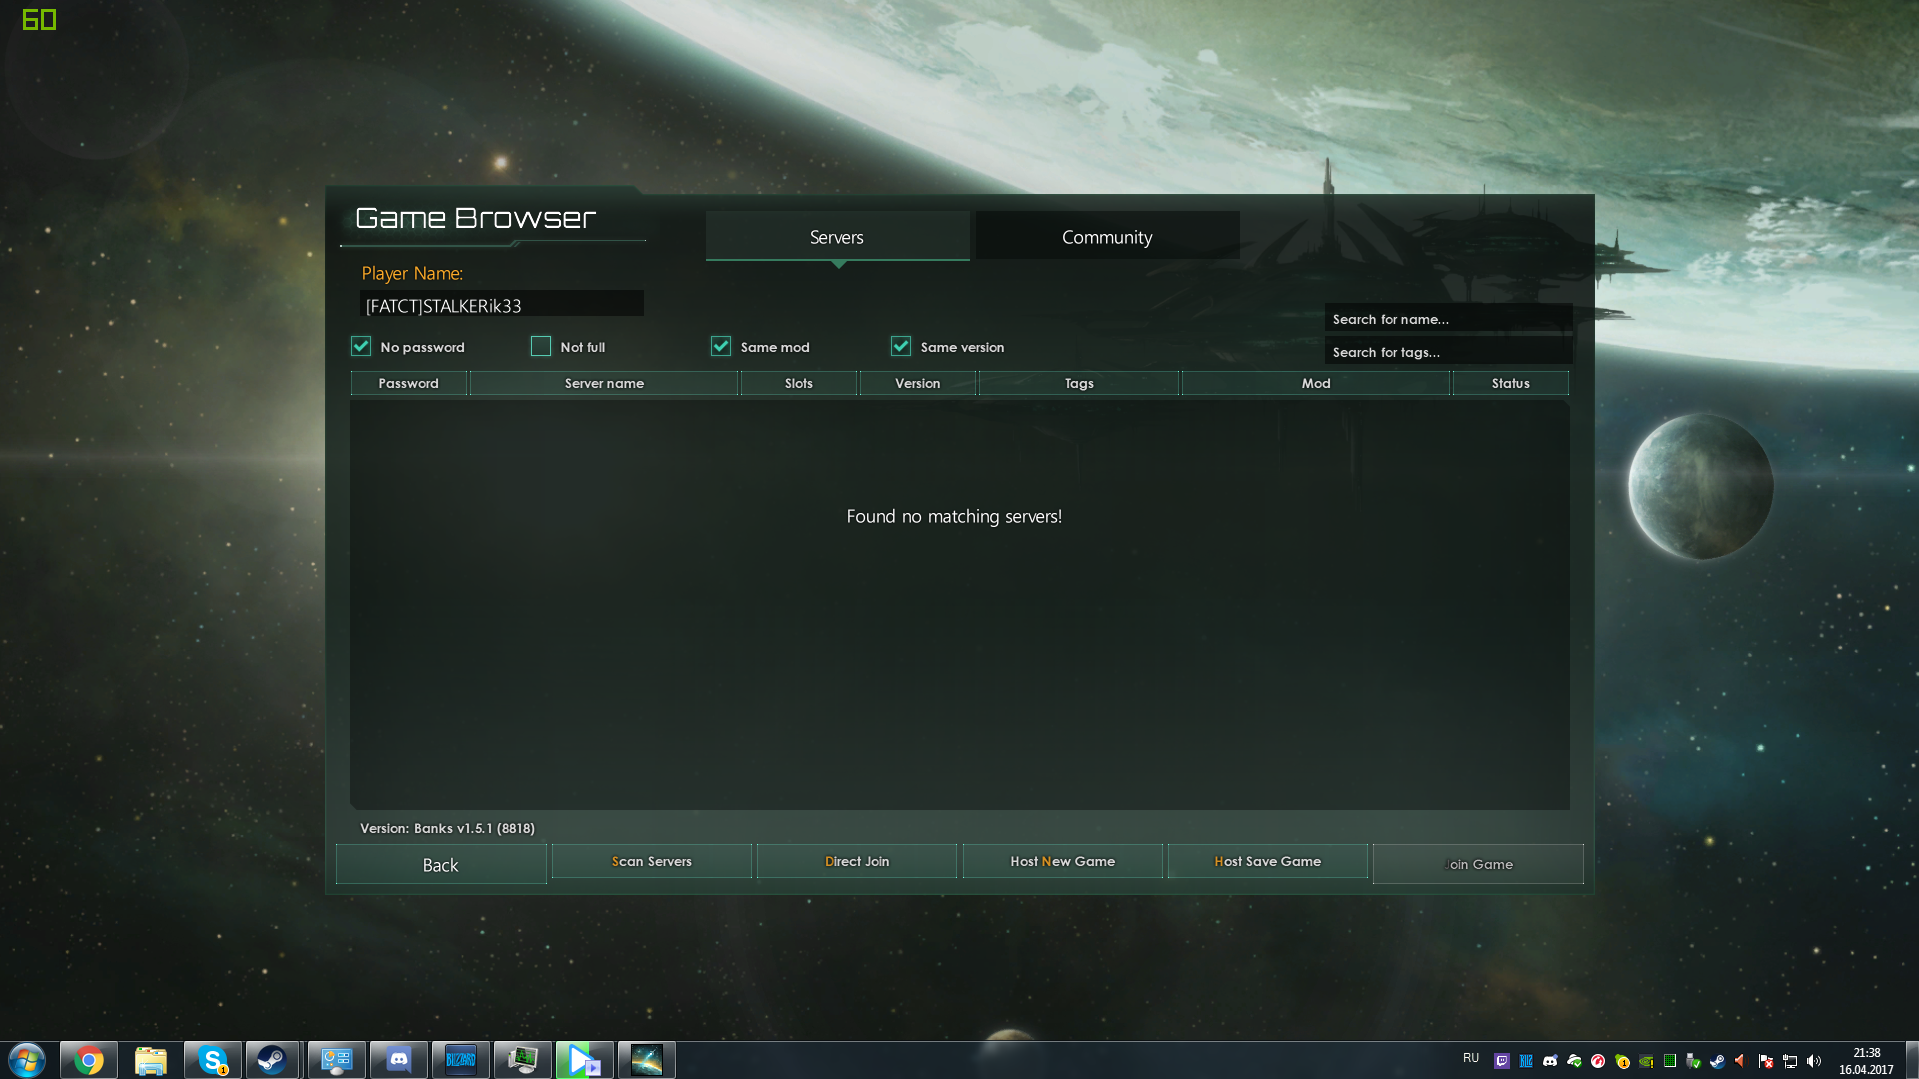This screenshot has width=1919, height=1079.
Task: Disable the No password filter
Action: (361, 346)
